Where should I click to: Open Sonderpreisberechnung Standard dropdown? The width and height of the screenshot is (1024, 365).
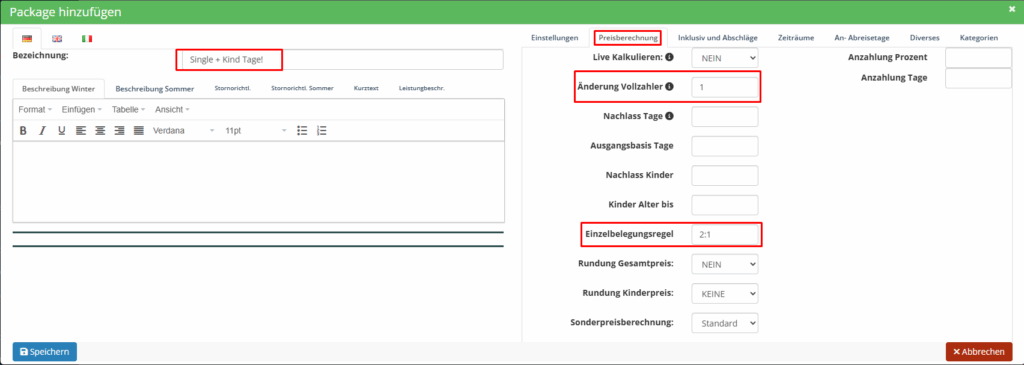point(725,323)
